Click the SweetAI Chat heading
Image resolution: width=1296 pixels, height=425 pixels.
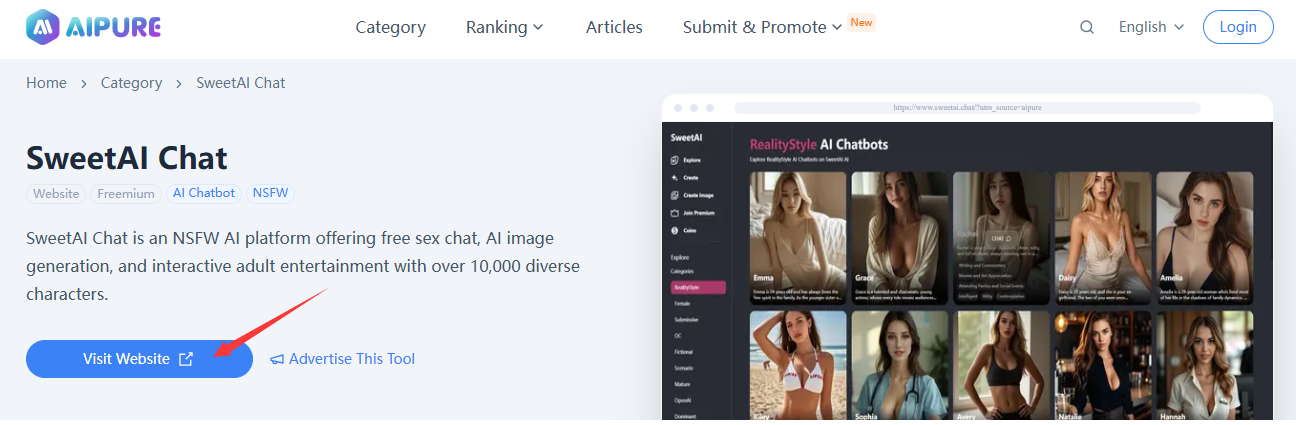pos(127,158)
